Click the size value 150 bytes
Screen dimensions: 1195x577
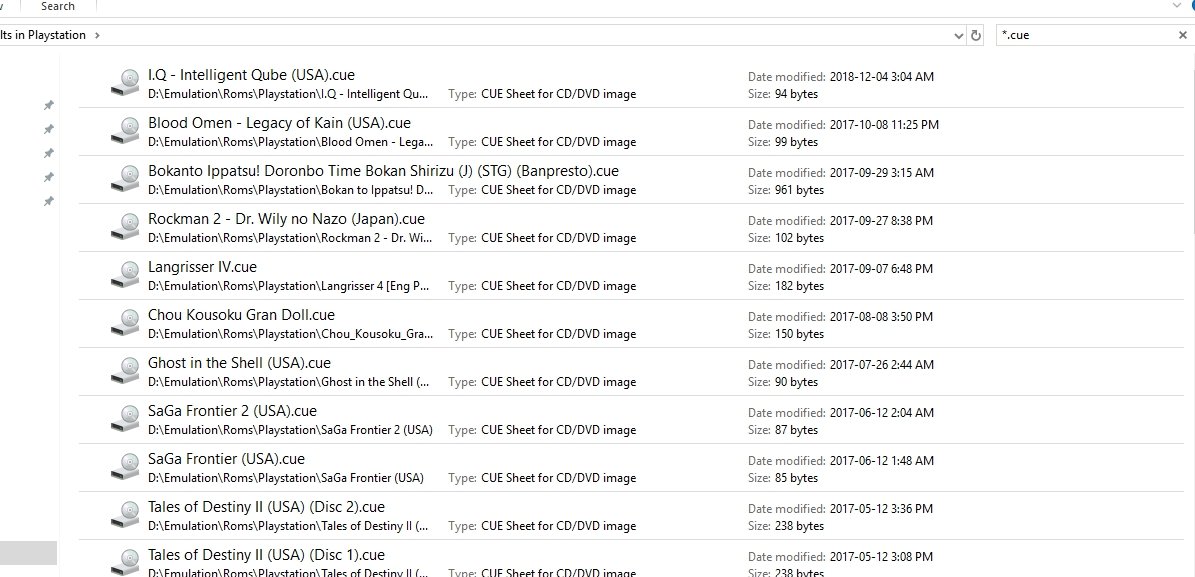coord(799,335)
